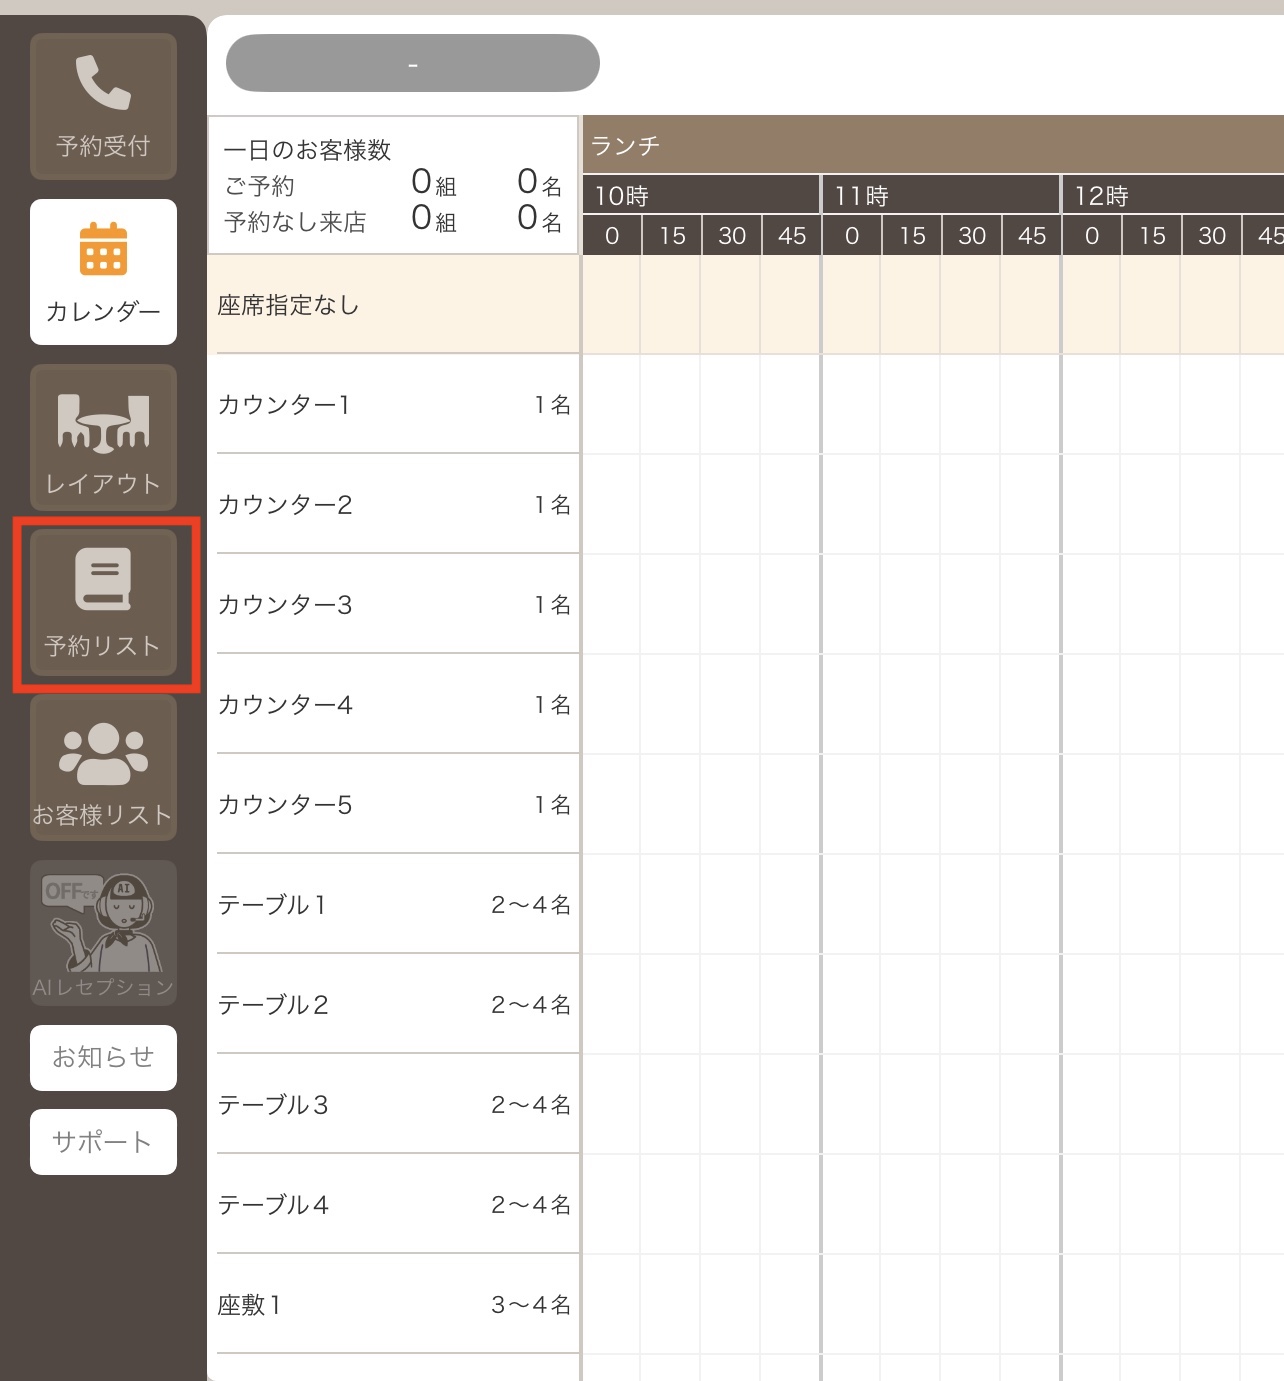This screenshot has height=1381, width=1284.
Task: Click the 10時 hour header
Action: click(701, 195)
